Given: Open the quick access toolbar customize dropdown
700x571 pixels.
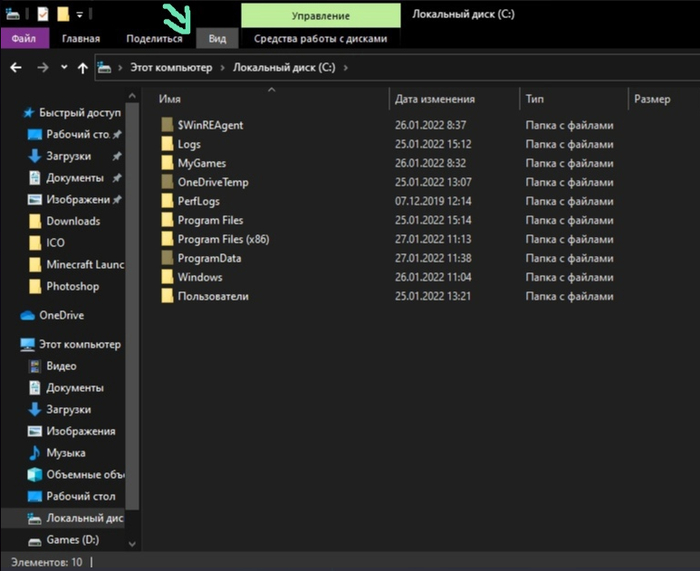Looking at the screenshot, I should [78, 14].
